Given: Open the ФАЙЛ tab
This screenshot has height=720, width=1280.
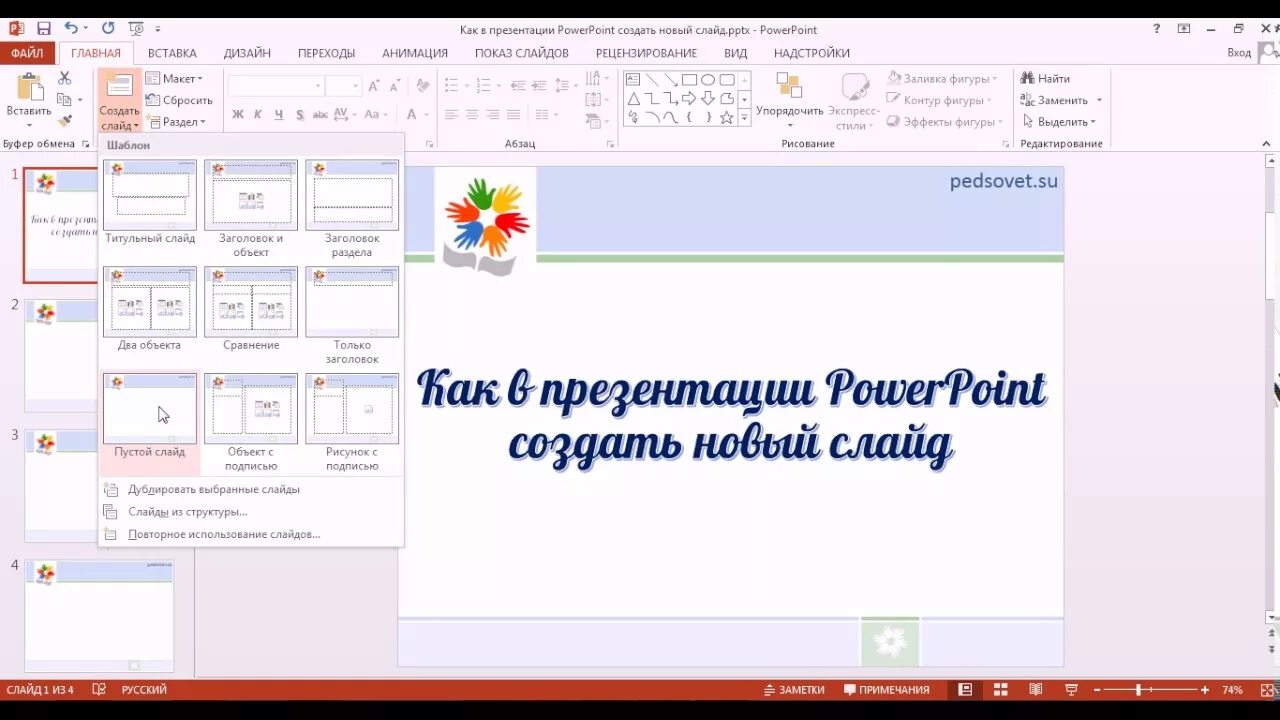Looking at the screenshot, I should point(28,53).
